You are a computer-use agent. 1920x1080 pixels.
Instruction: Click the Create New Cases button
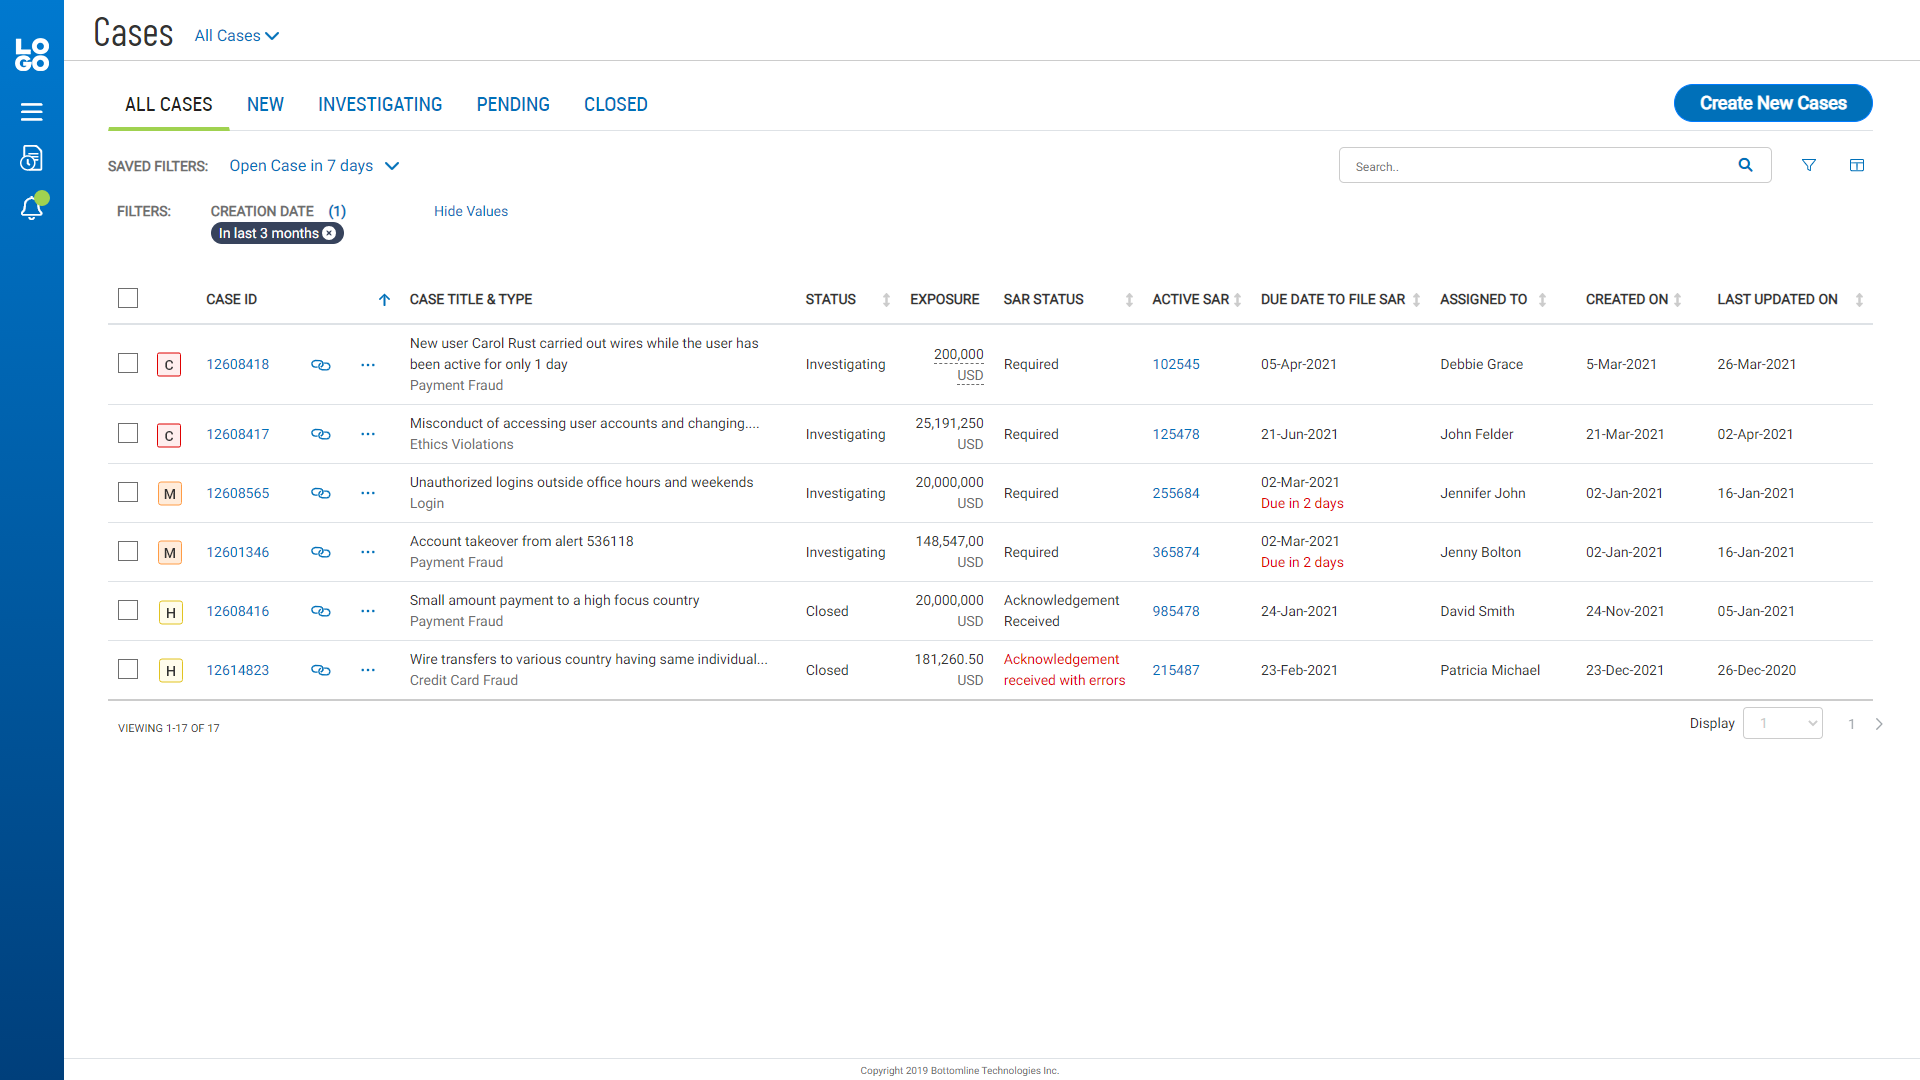[x=1773, y=103]
